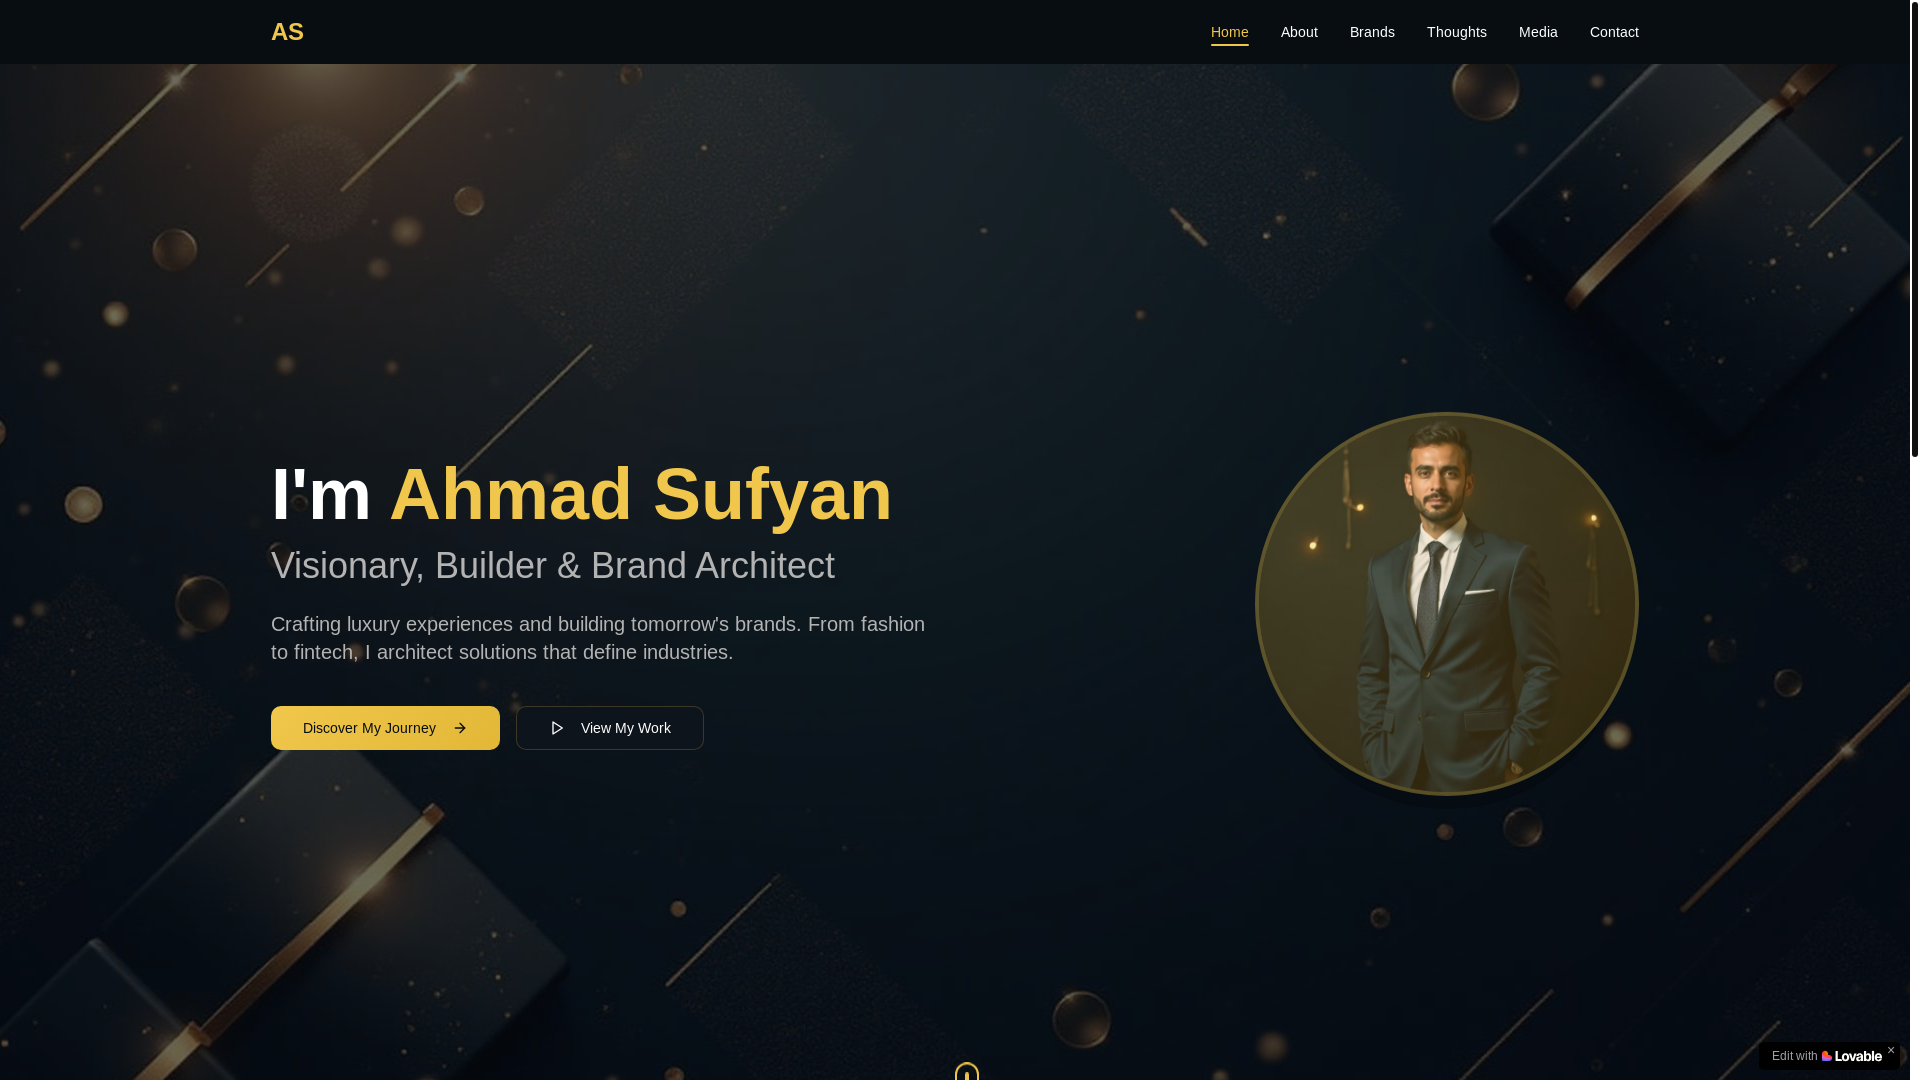This screenshot has height=1080, width=1920.
Task: Click the Edit with Lovable link
Action: 1826,1056
